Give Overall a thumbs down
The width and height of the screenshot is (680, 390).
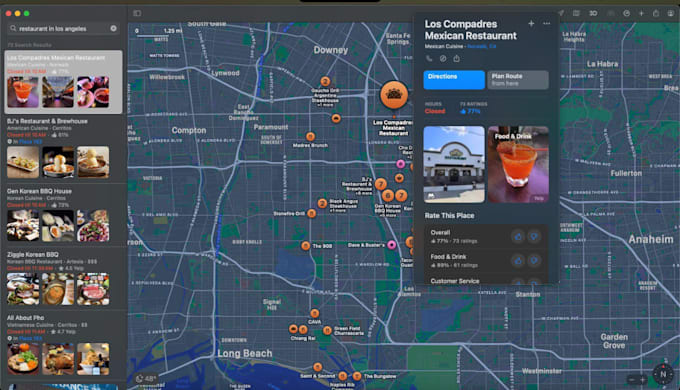(x=534, y=236)
